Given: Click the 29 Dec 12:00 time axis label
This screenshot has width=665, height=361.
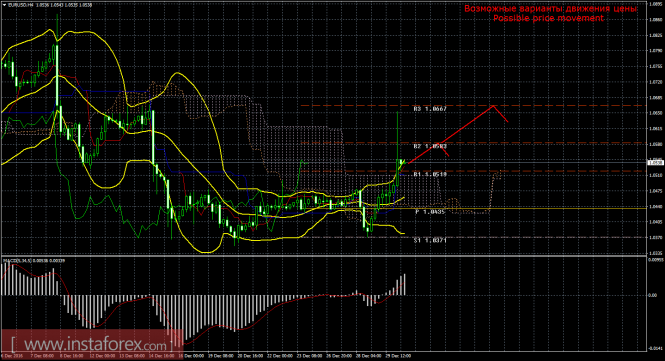Looking at the screenshot, I should coord(398,356).
